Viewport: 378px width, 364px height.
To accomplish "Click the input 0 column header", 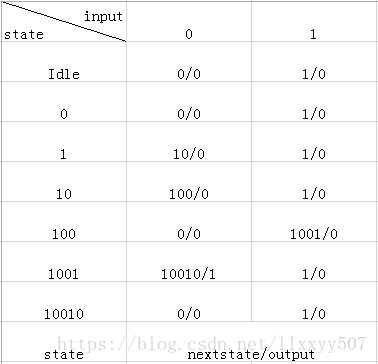I will coord(189,22).
